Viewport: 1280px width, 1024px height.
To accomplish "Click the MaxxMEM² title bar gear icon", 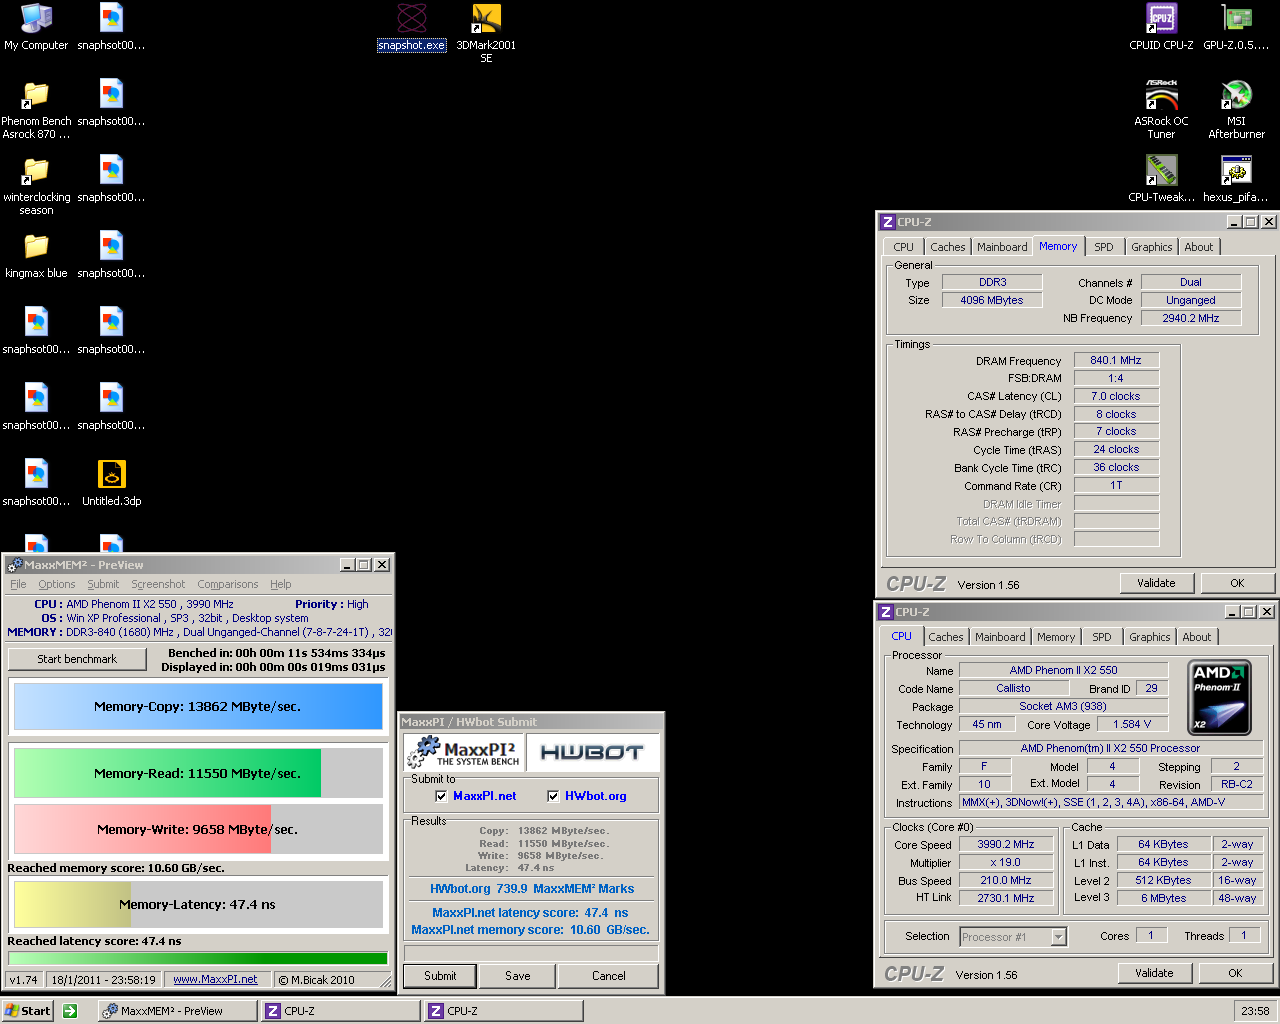I will tap(15, 565).
